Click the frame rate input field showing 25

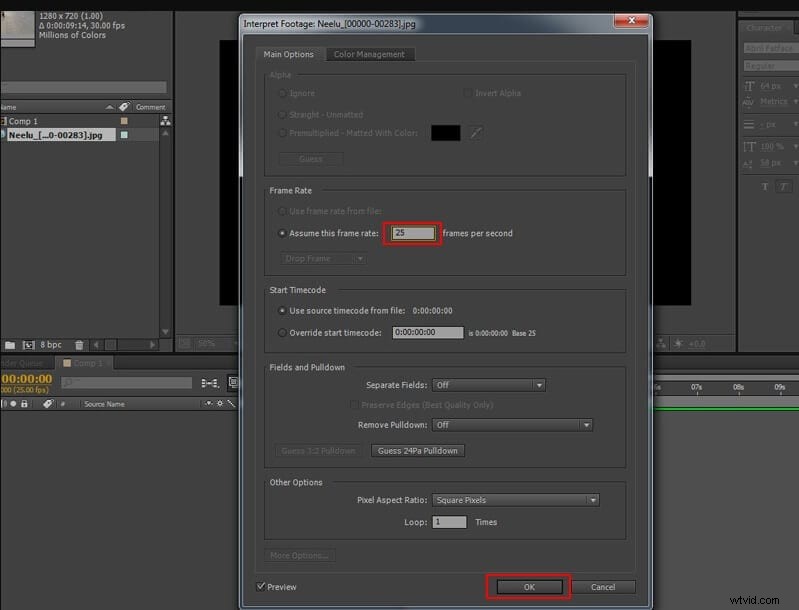(413, 233)
